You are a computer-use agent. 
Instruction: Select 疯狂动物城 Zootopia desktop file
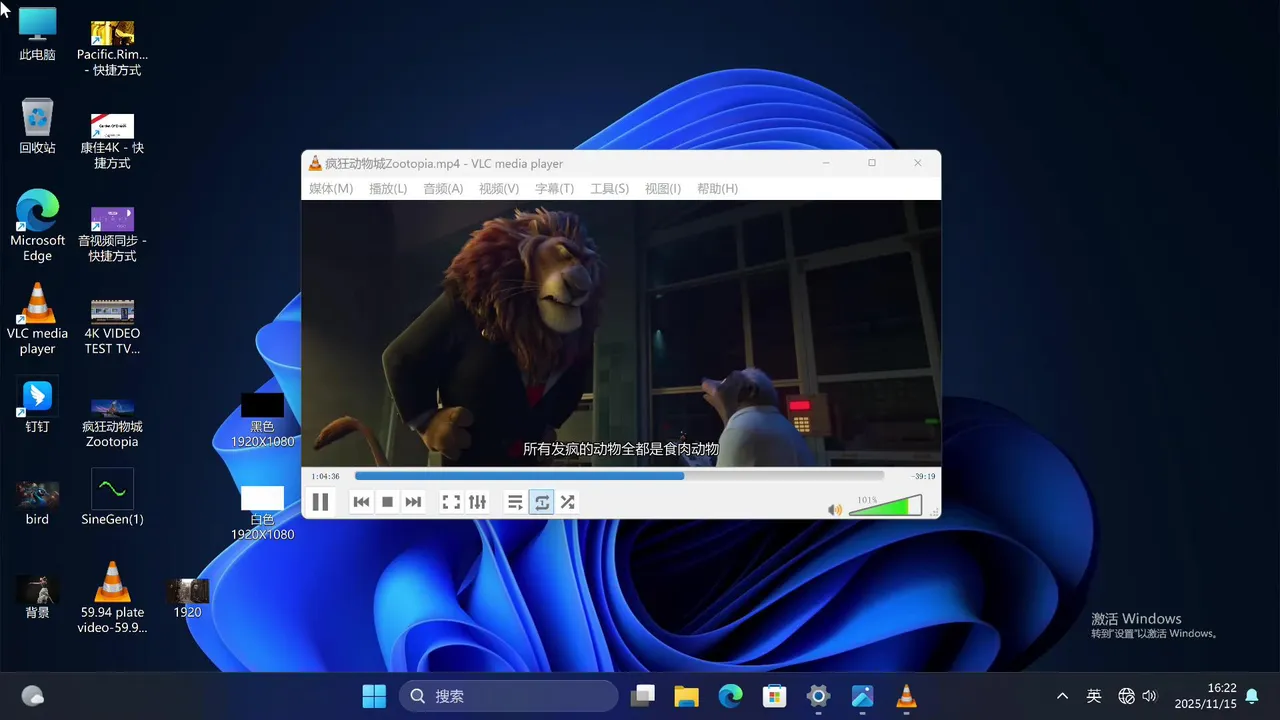112,422
